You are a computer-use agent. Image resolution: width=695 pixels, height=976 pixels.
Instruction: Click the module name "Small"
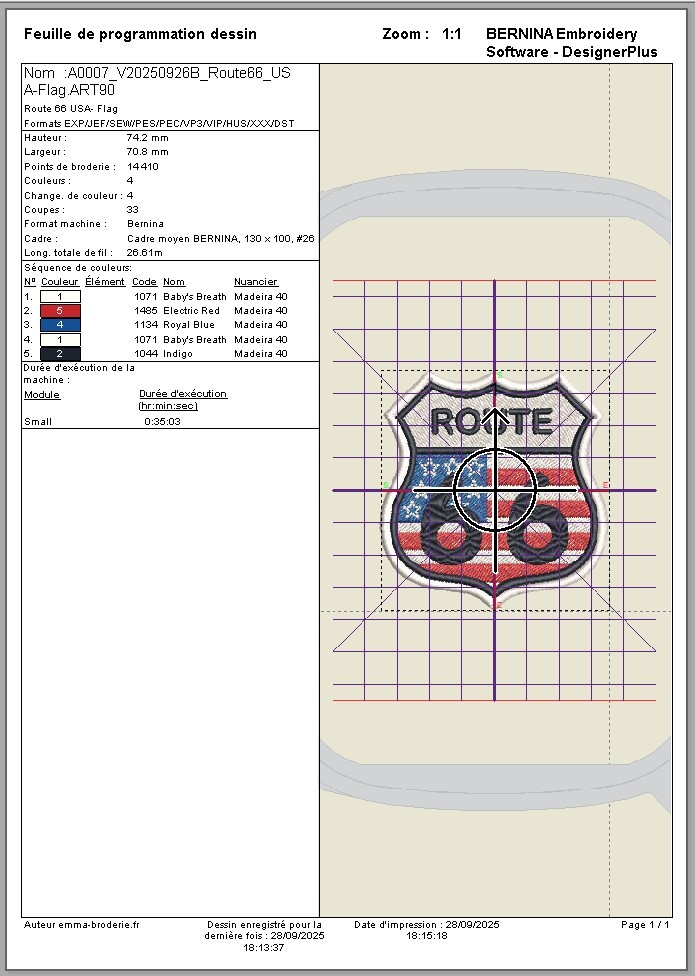click(38, 422)
